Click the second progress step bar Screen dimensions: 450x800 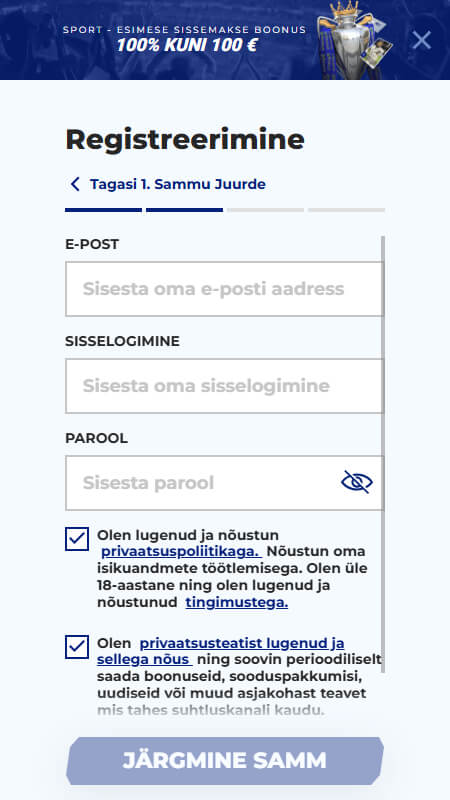pos(184,210)
